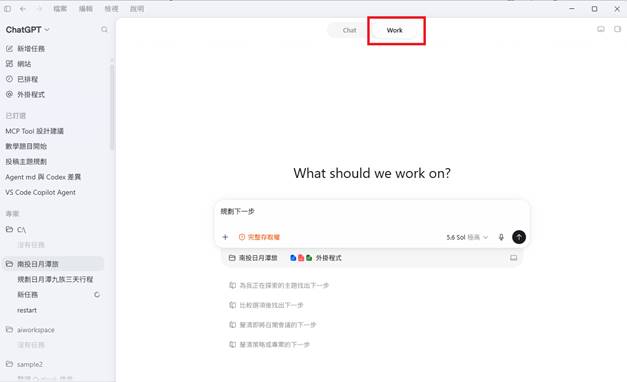
Task: Open the ChatGPT dropdown in sidebar header
Action: [x=28, y=30]
